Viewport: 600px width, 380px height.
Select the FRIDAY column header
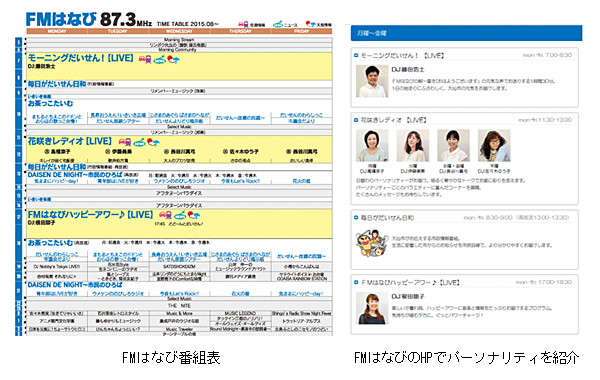302,31
